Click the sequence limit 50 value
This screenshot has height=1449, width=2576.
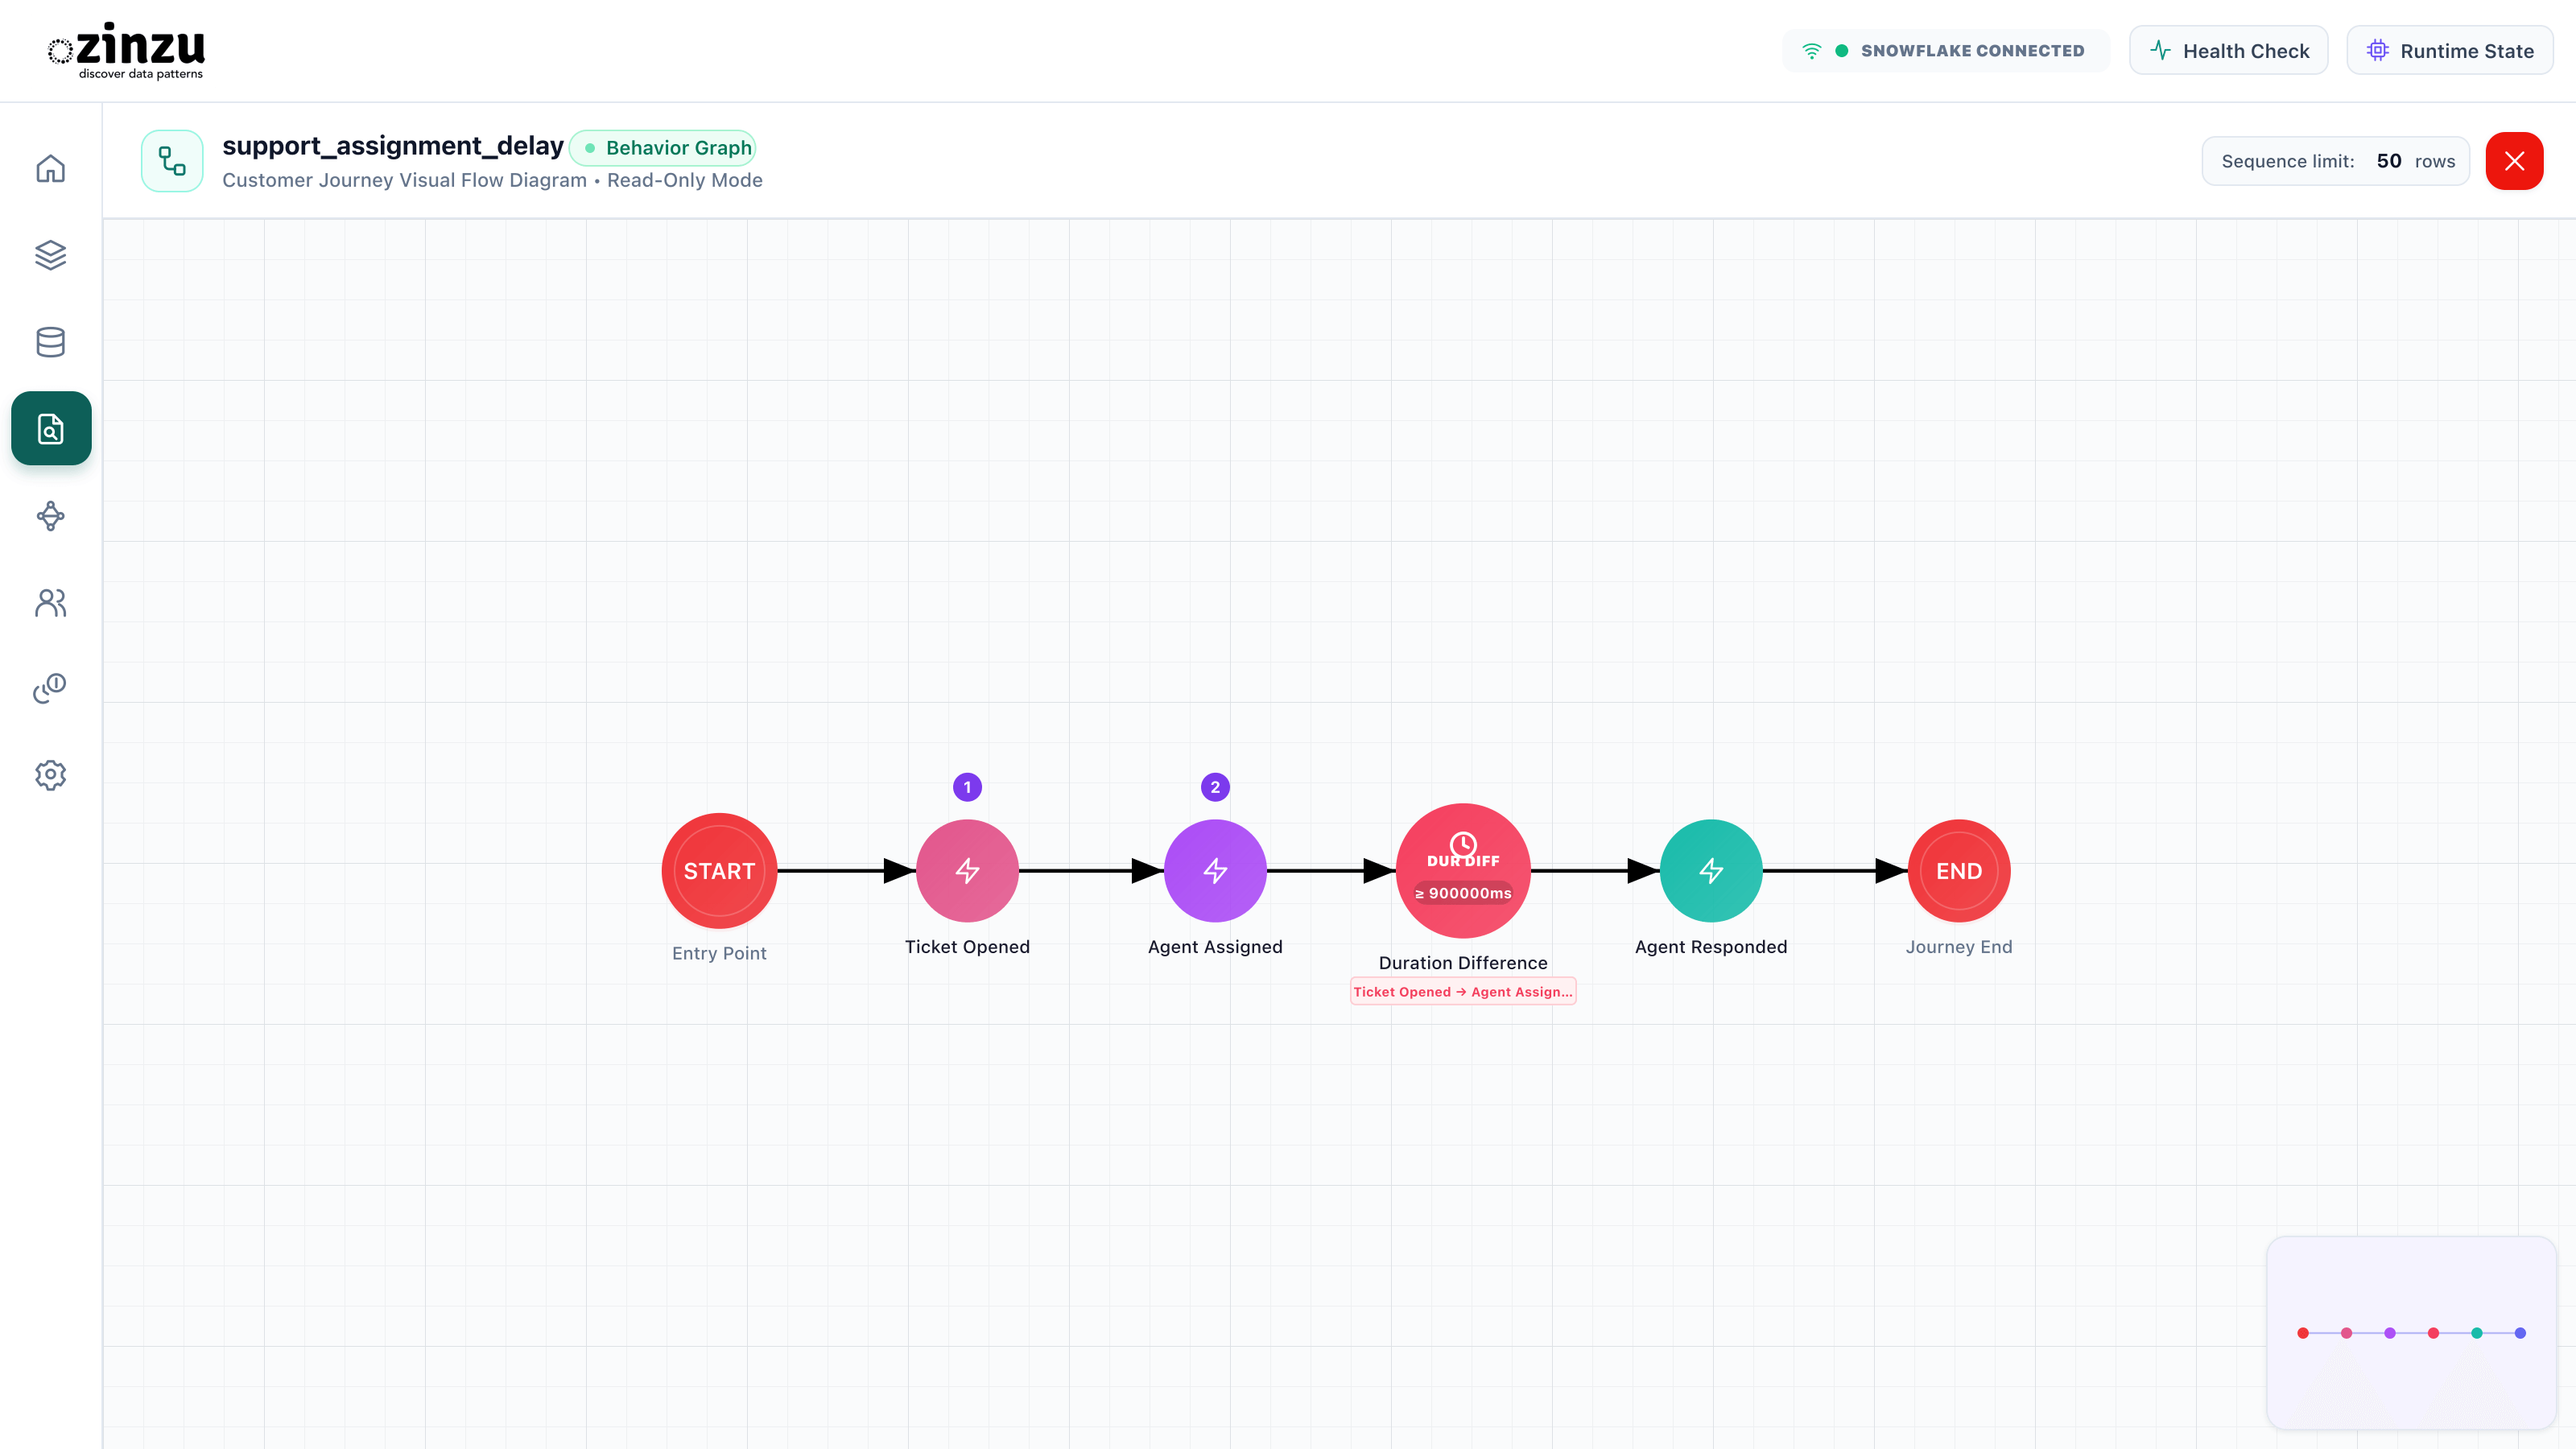(2389, 161)
